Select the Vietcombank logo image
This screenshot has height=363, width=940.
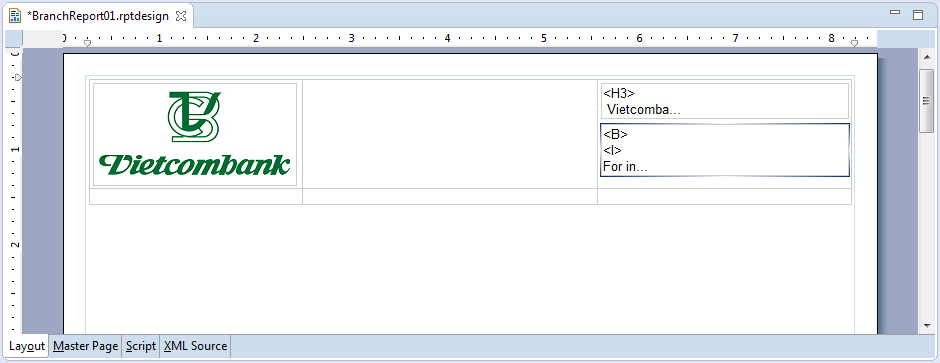(195, 134)
